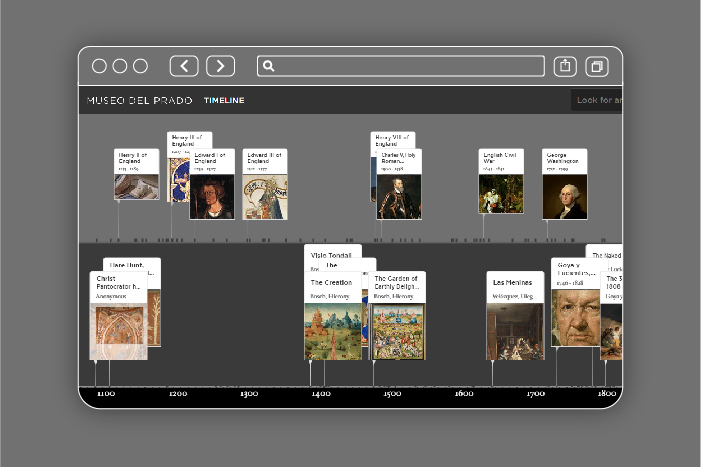The width and height of the screenshot is (701, 467).
Task: Open the Edward III of England card
Action: pos(265,184)
